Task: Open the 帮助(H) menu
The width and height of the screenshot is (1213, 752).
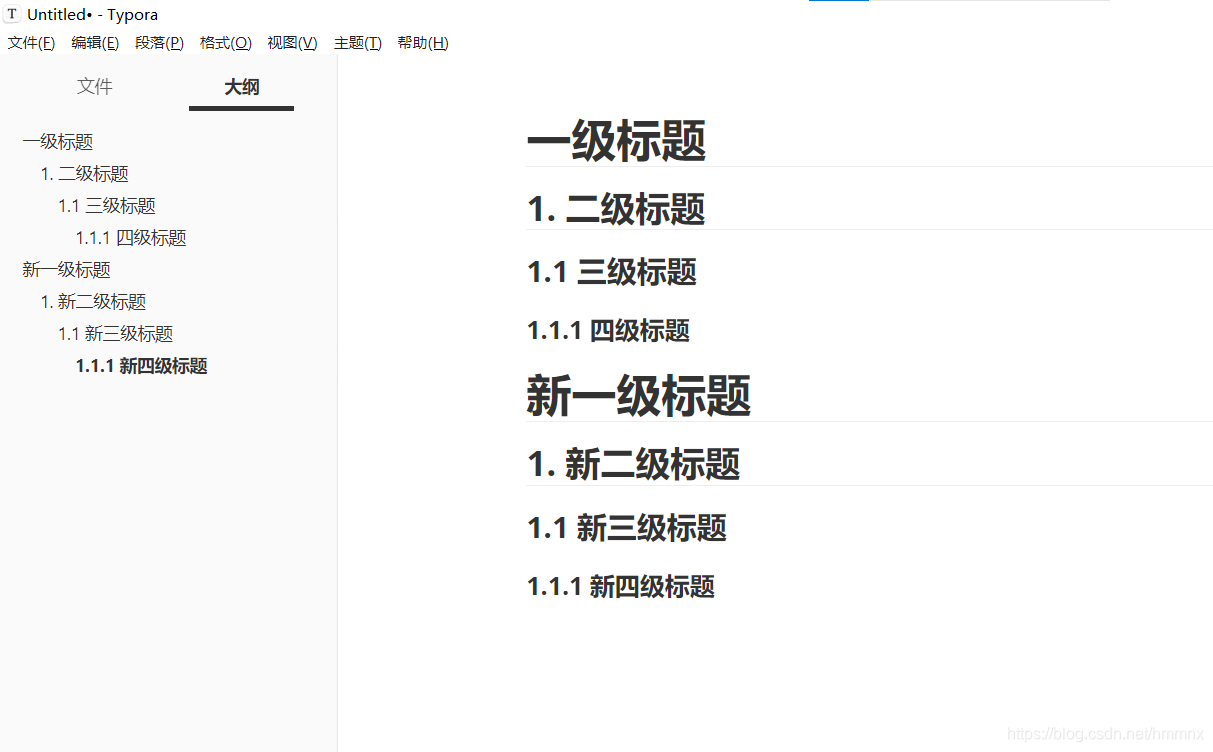Action: click(423, 42)
